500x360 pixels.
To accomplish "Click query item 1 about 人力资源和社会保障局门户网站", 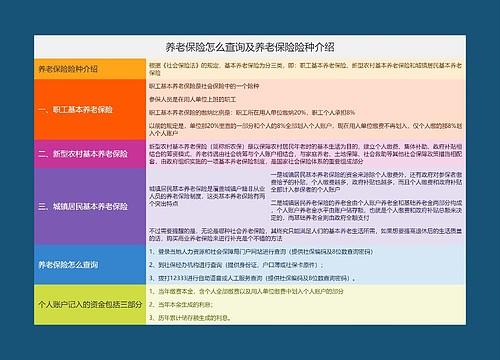I will (261, 252).
